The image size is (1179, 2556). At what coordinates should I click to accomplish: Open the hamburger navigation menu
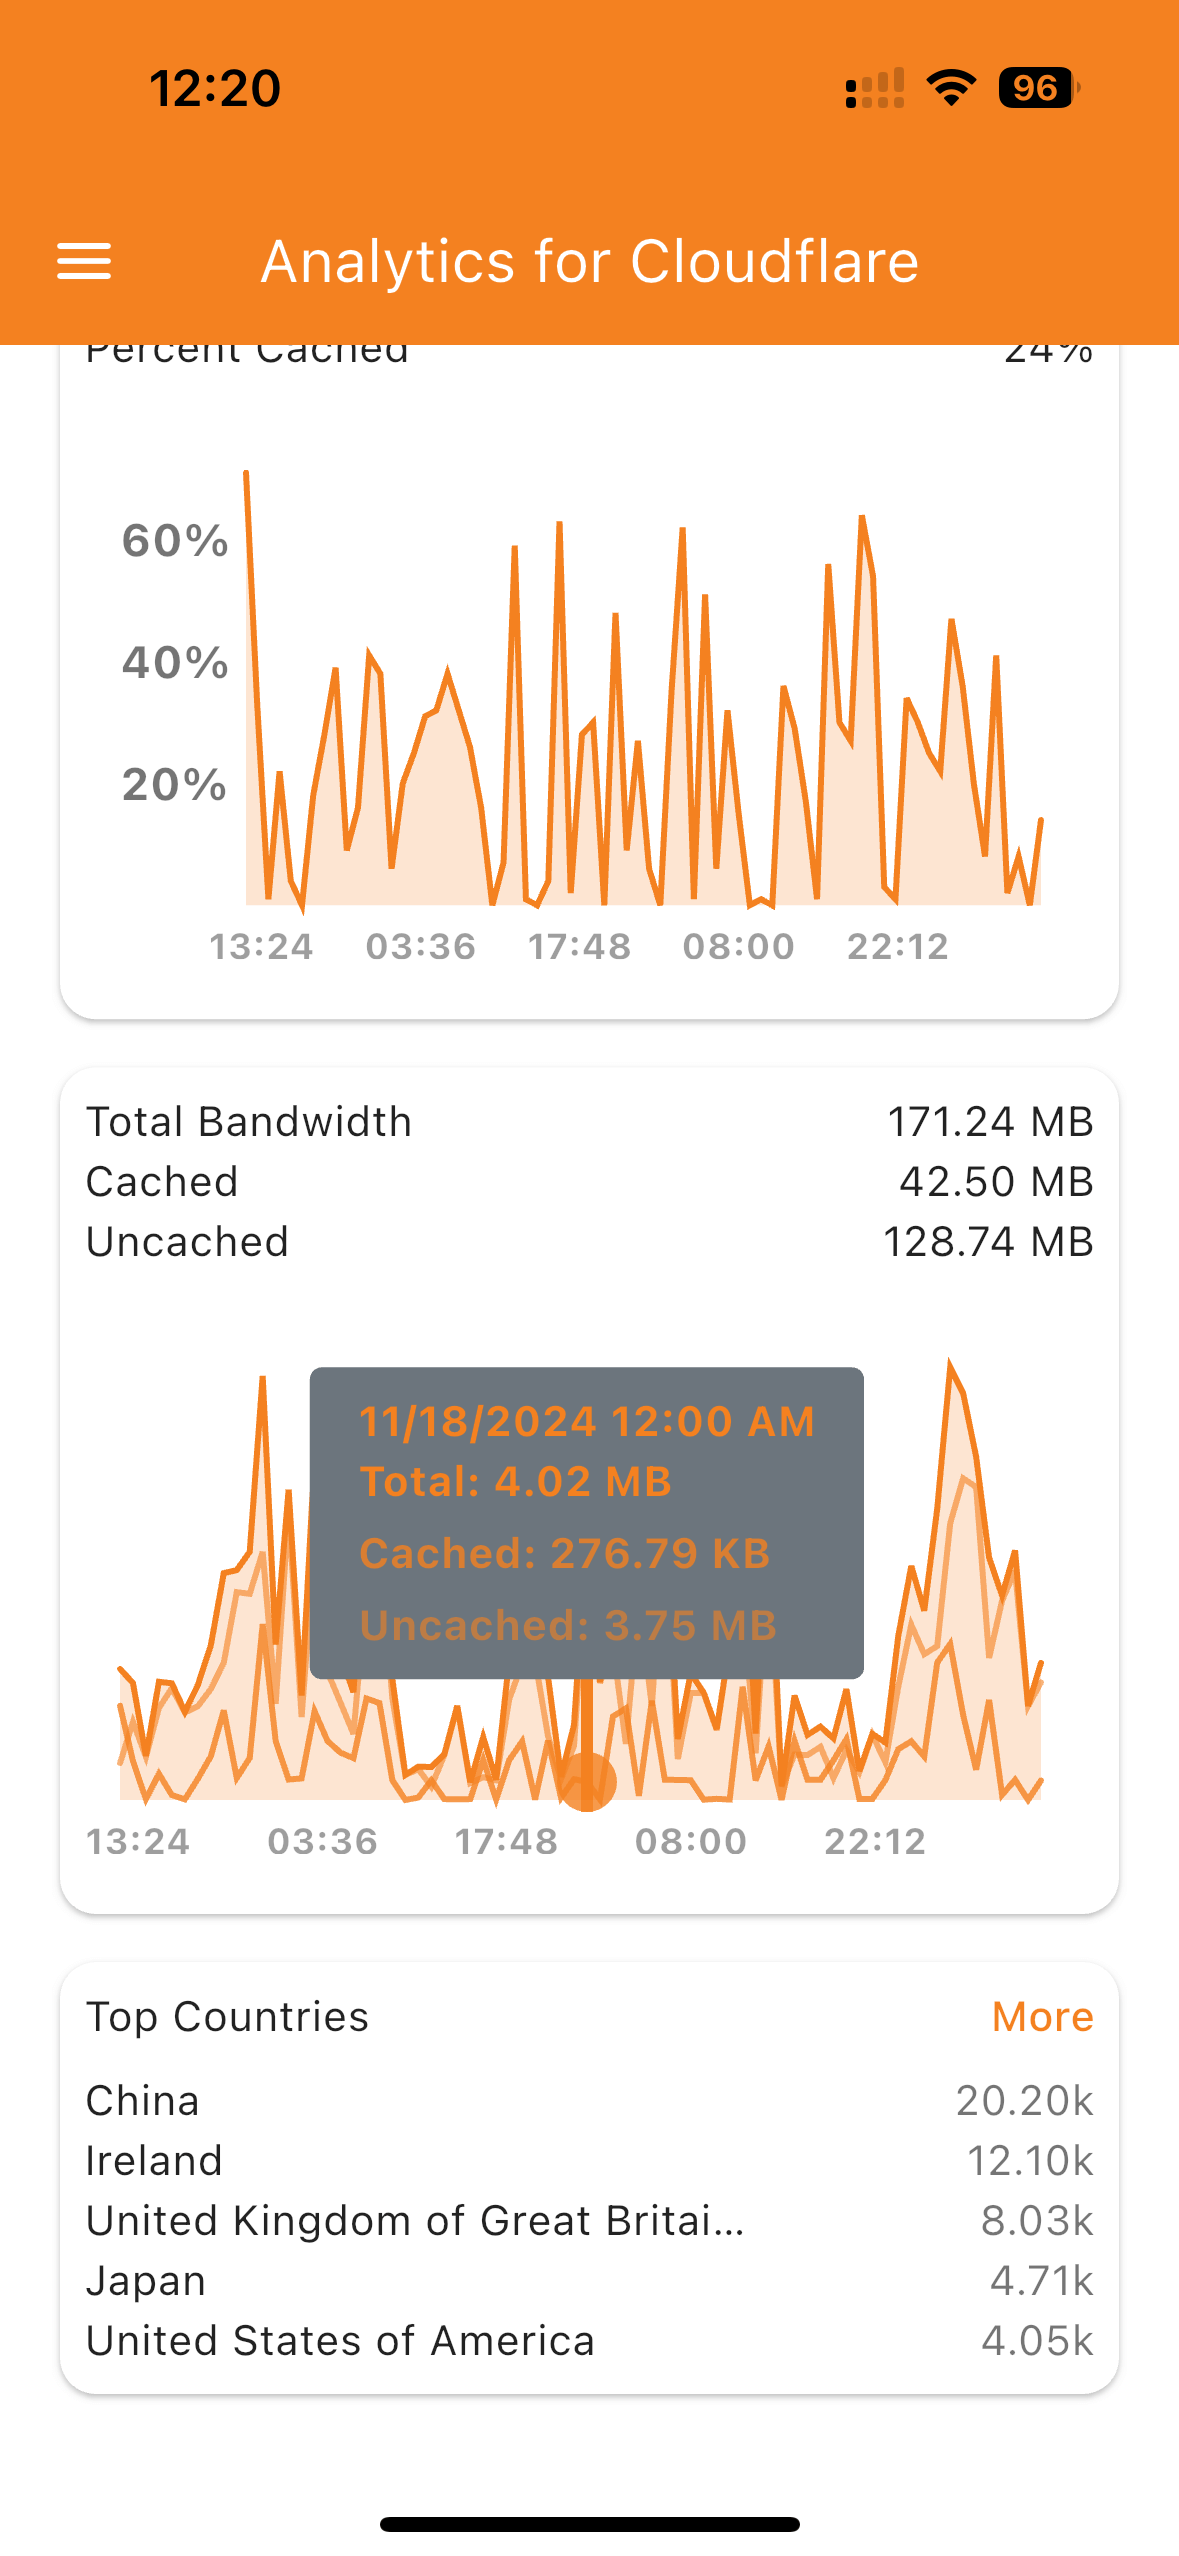coord(84,261)
